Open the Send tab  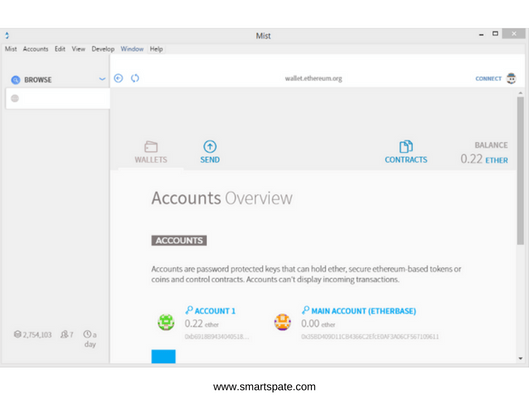pyautogui.click(x=210, y=152)
